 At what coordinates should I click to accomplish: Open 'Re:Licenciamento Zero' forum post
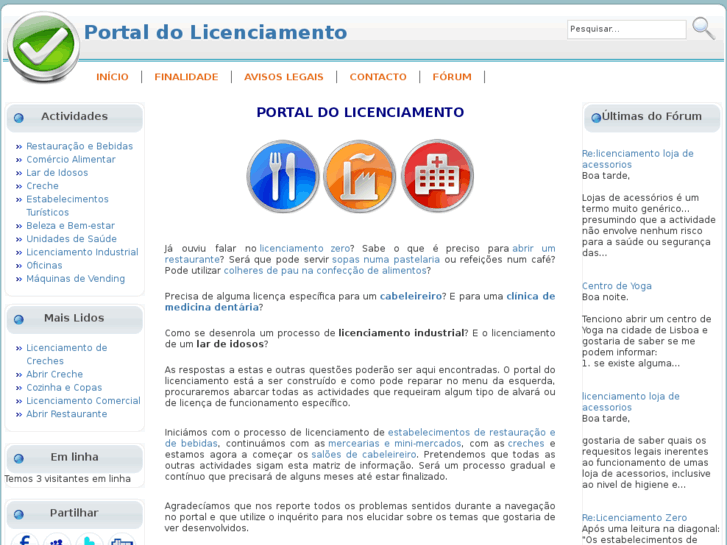[634, 518]
